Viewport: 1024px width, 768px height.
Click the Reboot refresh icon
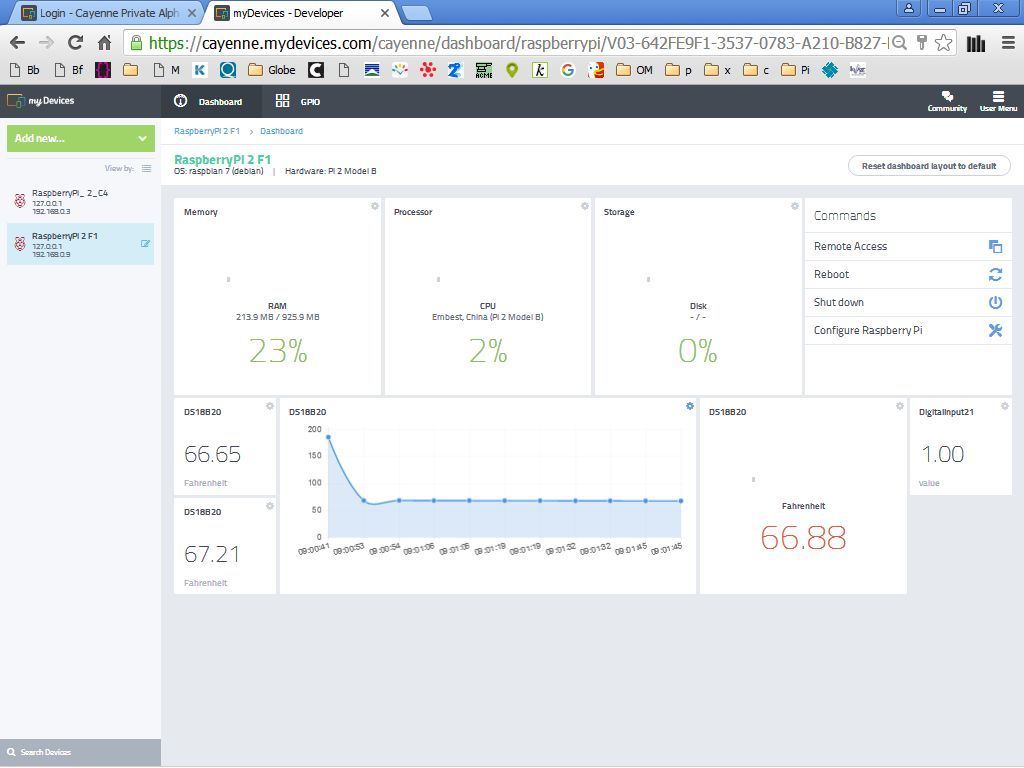995,274
